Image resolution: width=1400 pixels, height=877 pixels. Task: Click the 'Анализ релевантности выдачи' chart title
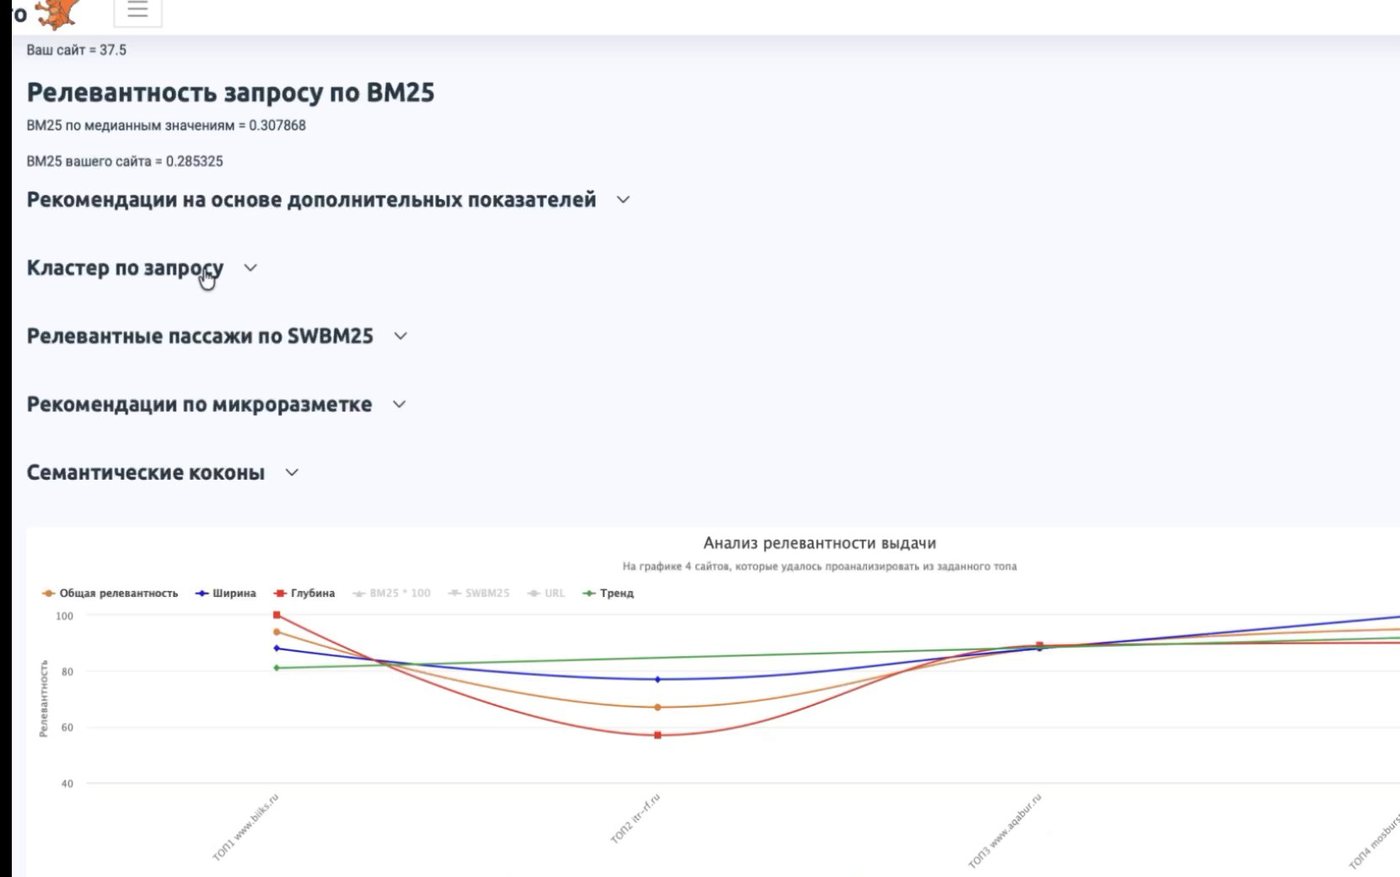(x=820, y=543)
